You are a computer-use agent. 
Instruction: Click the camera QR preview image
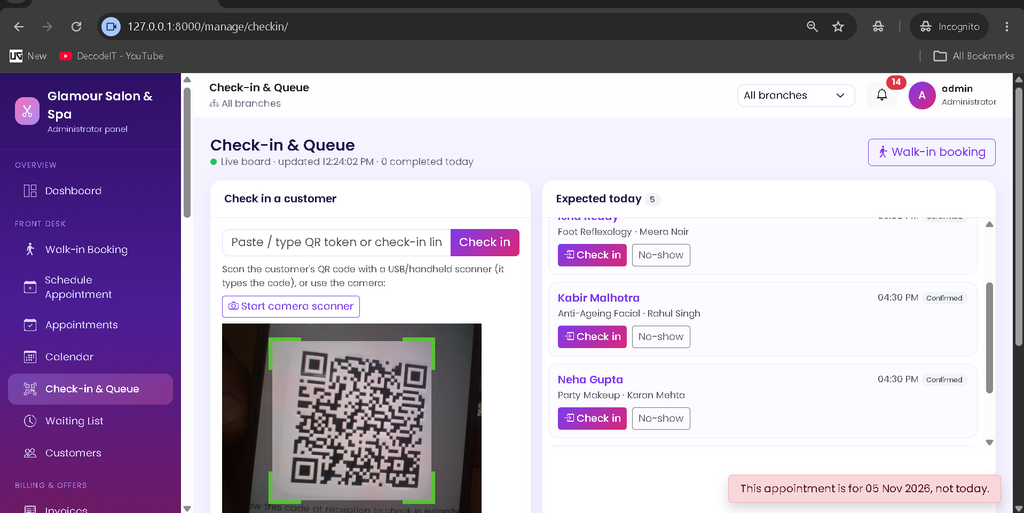pos(351,418)
